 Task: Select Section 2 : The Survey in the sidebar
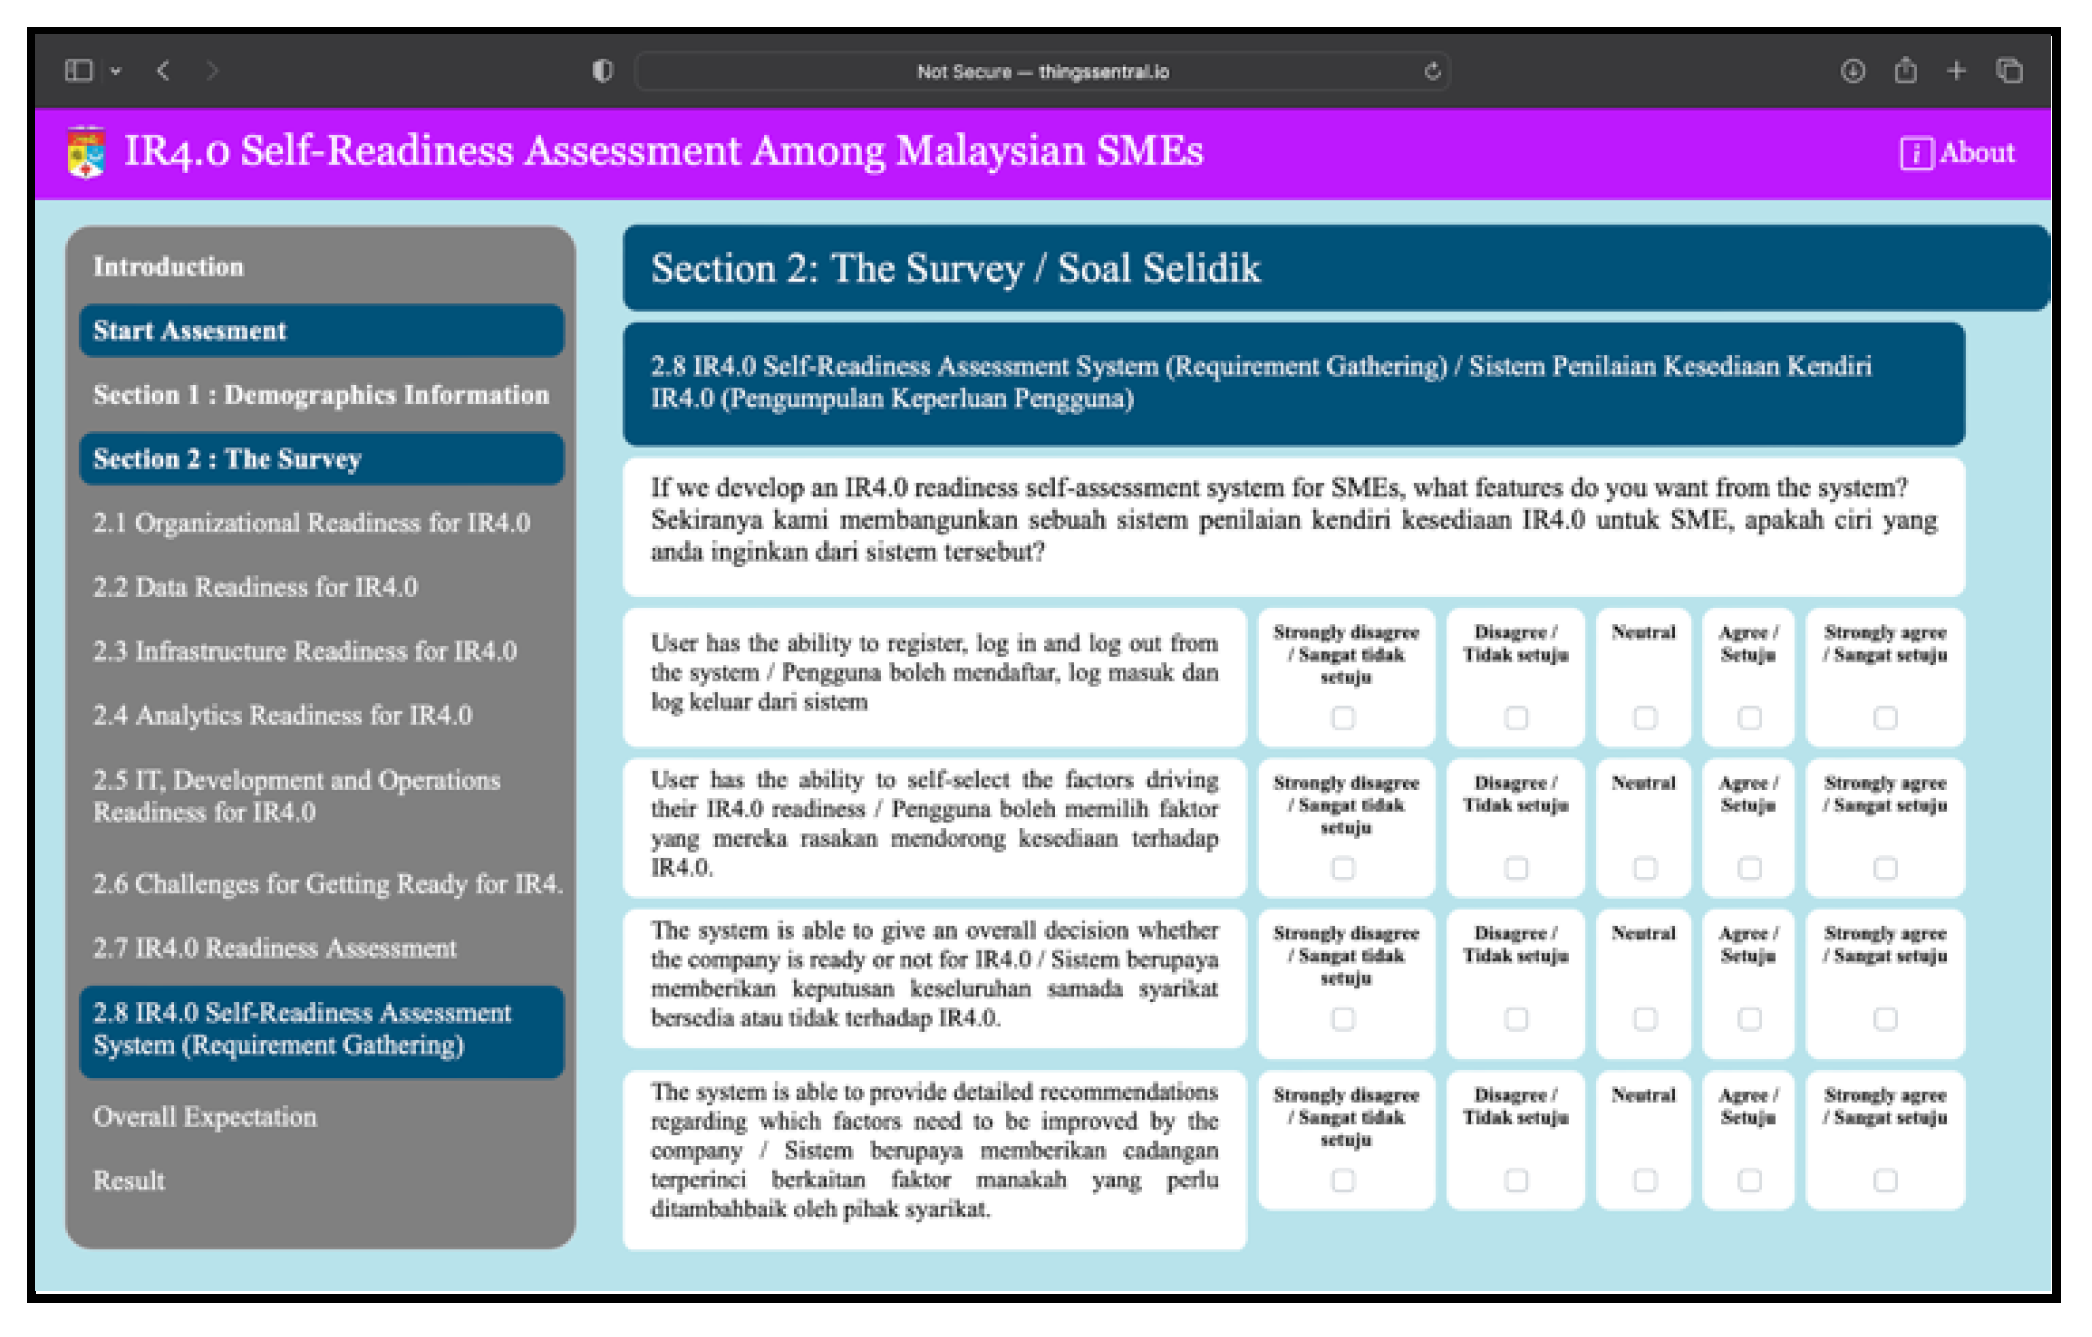click(x=321, y=459)
